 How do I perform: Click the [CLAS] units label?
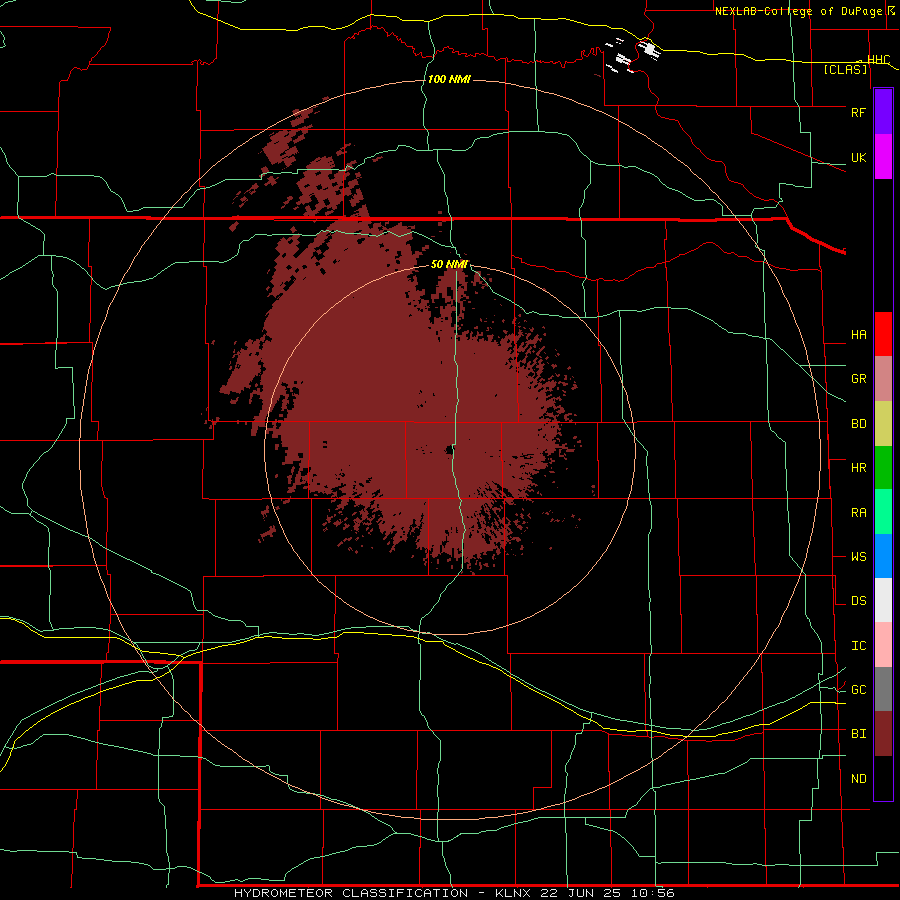(845, 69)
